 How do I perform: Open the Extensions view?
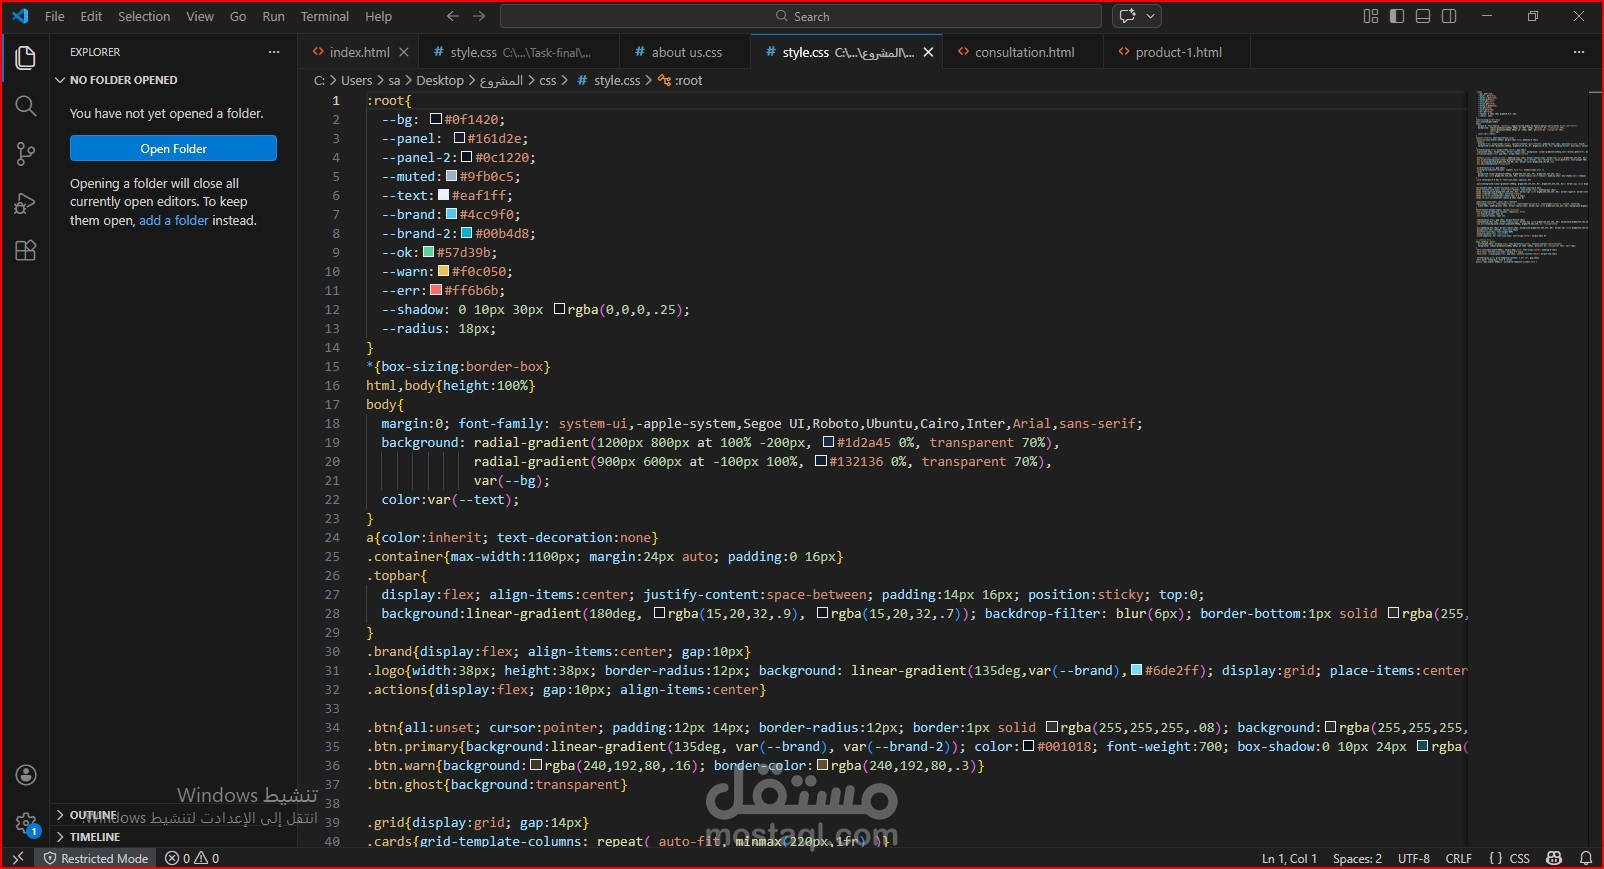tap(26, 251)
